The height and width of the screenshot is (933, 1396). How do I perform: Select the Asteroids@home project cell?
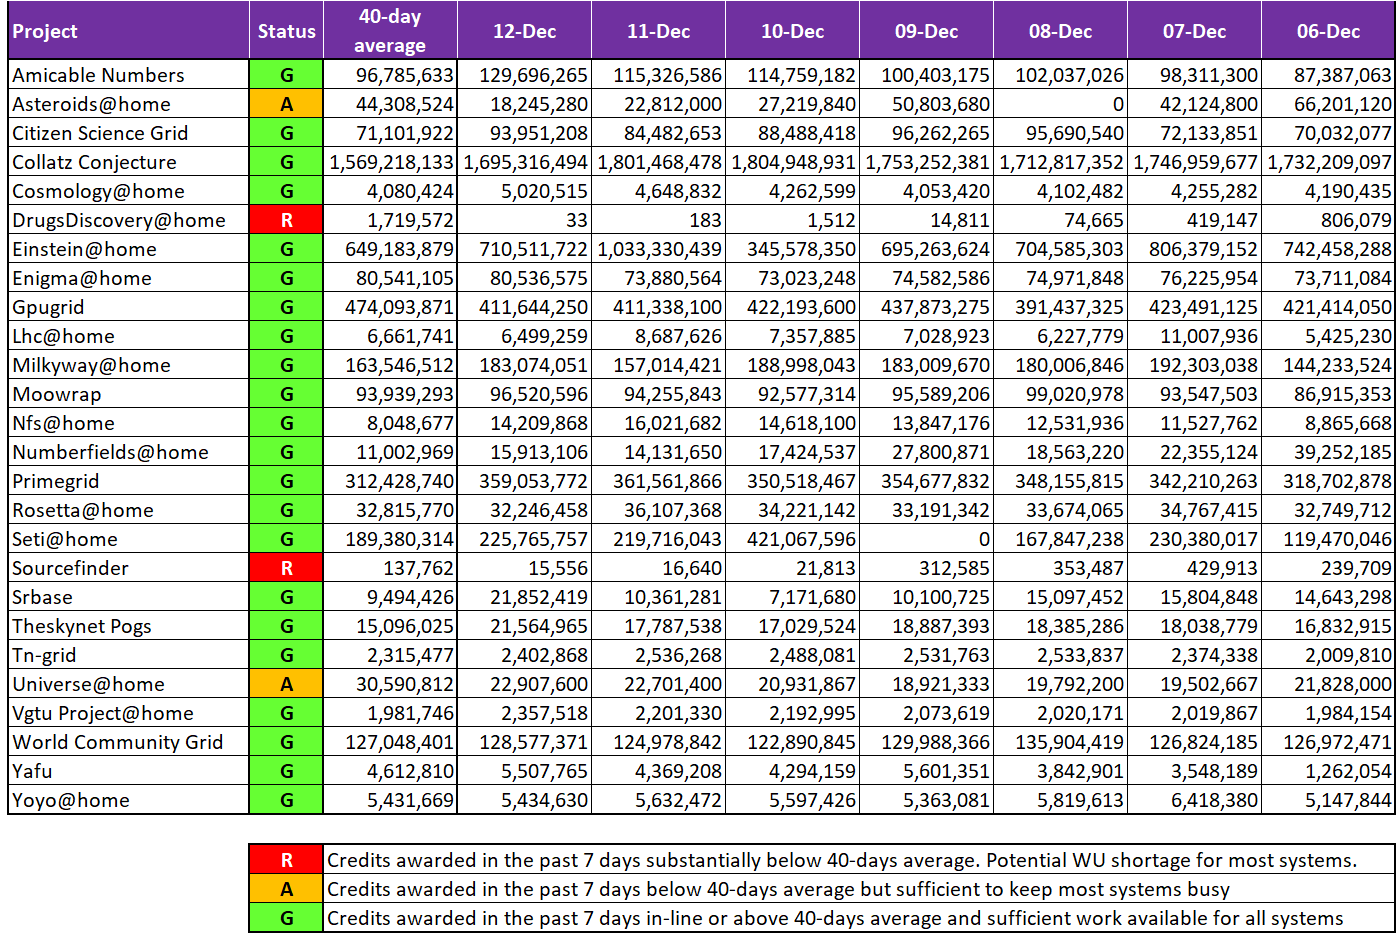129,104
